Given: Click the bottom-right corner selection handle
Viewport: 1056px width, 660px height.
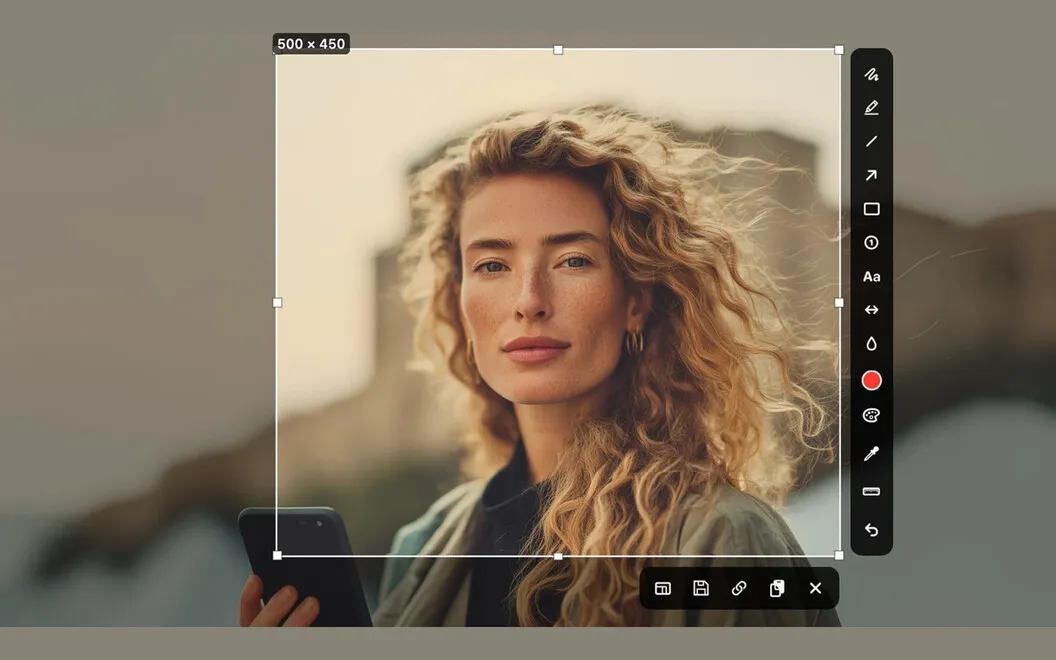Looking at the screenshot, I should 839,556.
